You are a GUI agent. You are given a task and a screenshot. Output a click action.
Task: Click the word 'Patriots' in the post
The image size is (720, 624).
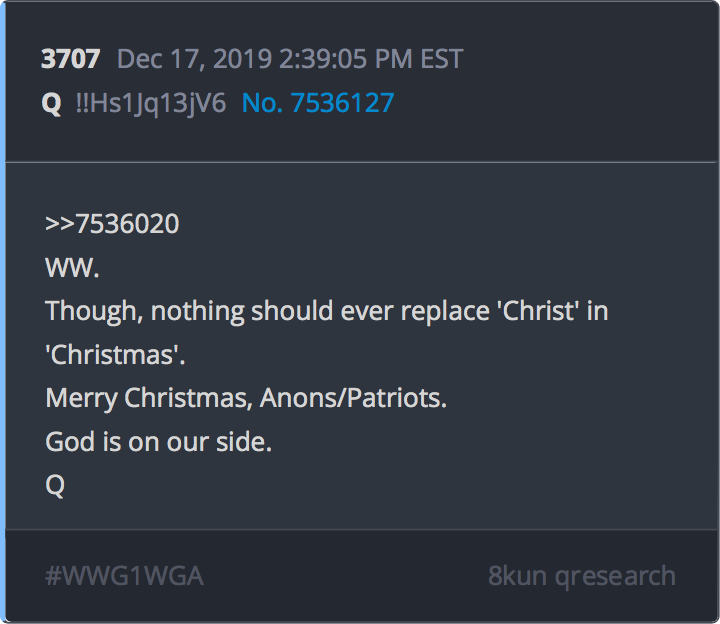click(396, 398)
